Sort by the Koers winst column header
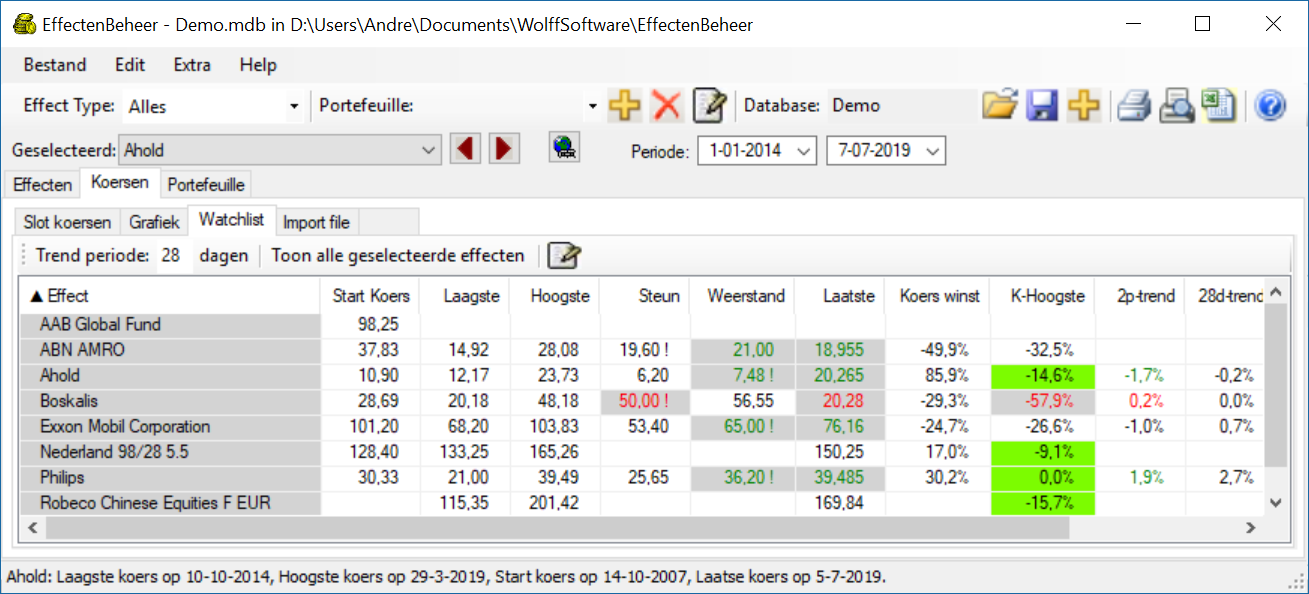Viewport: 1309px width, 594px height. 940,296
